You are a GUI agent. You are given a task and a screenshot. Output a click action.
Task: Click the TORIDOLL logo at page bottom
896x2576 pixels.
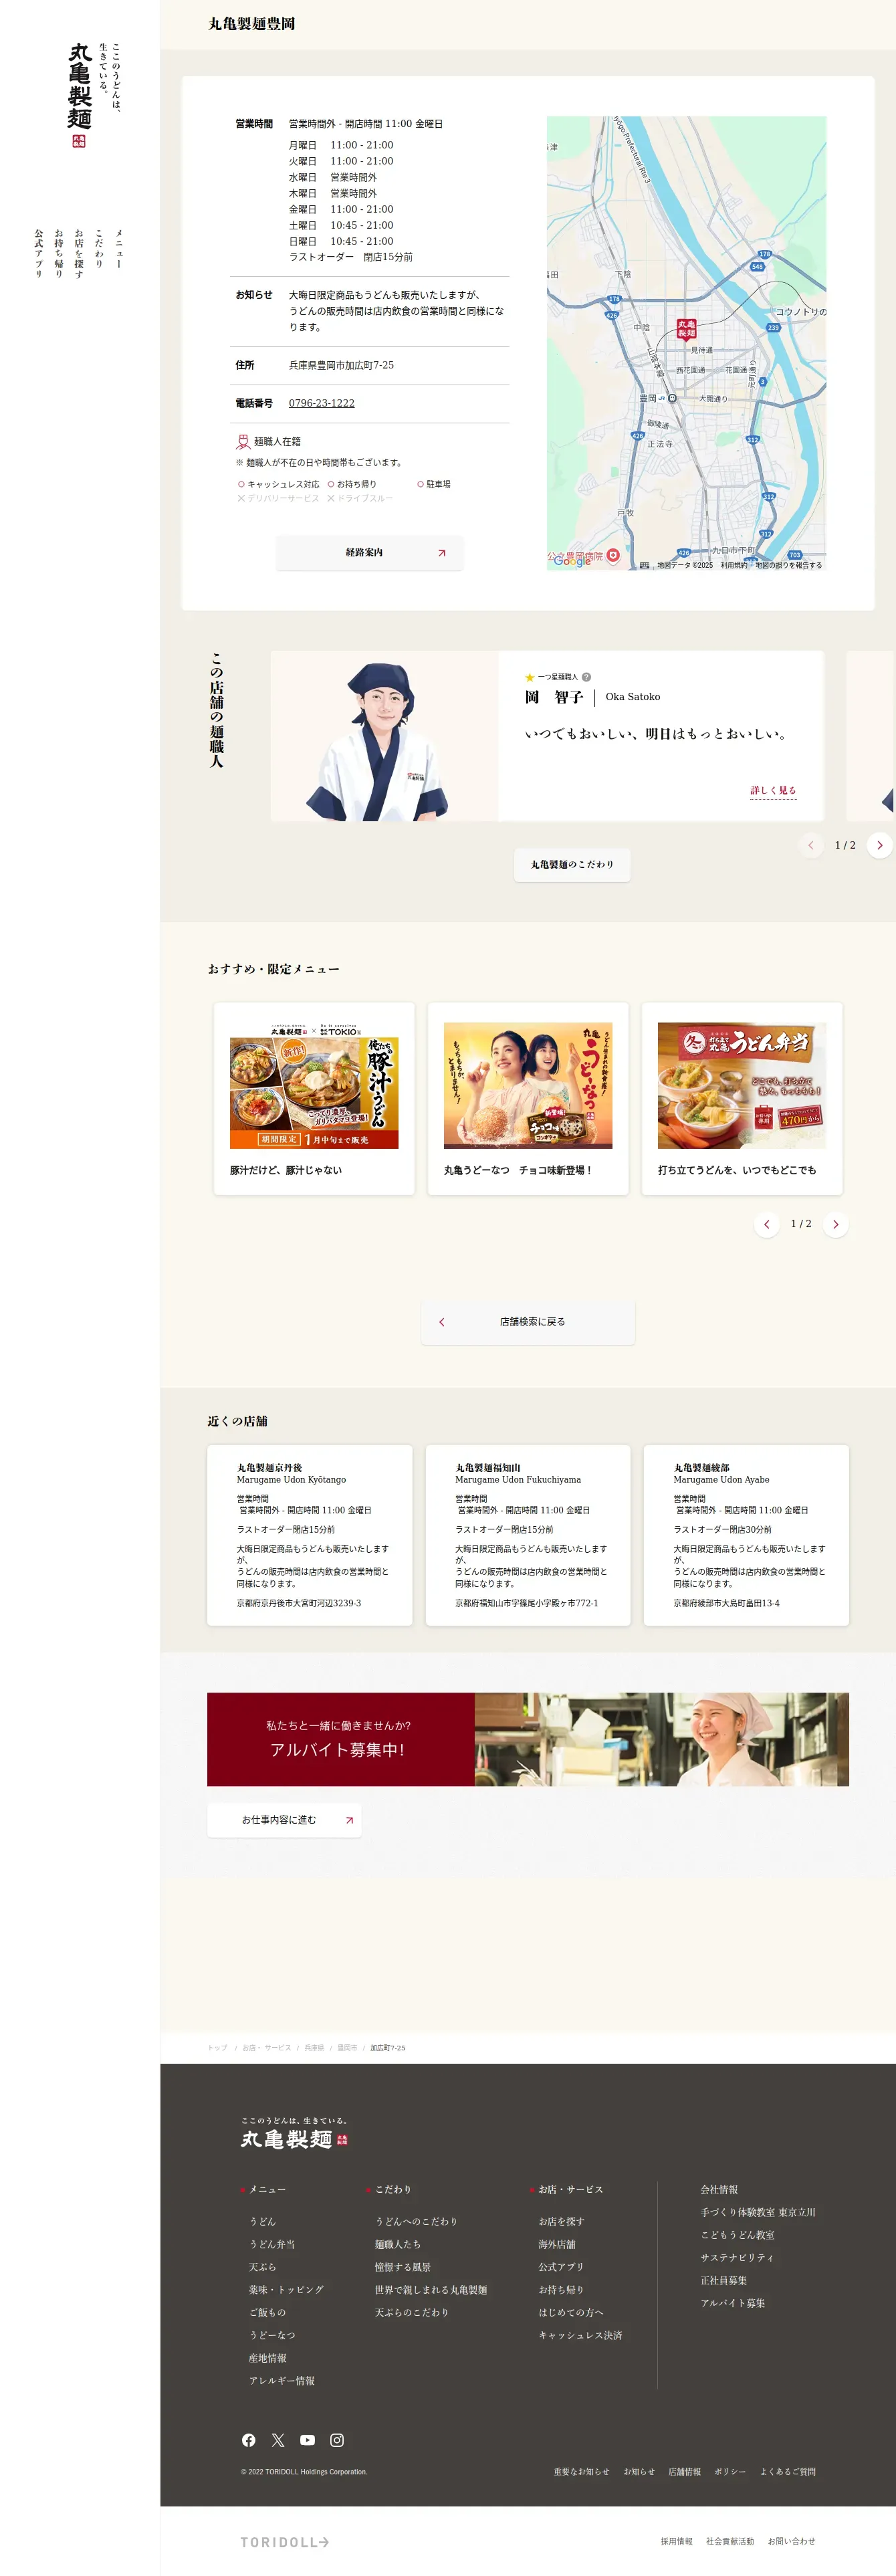[x=285, y=2542]
